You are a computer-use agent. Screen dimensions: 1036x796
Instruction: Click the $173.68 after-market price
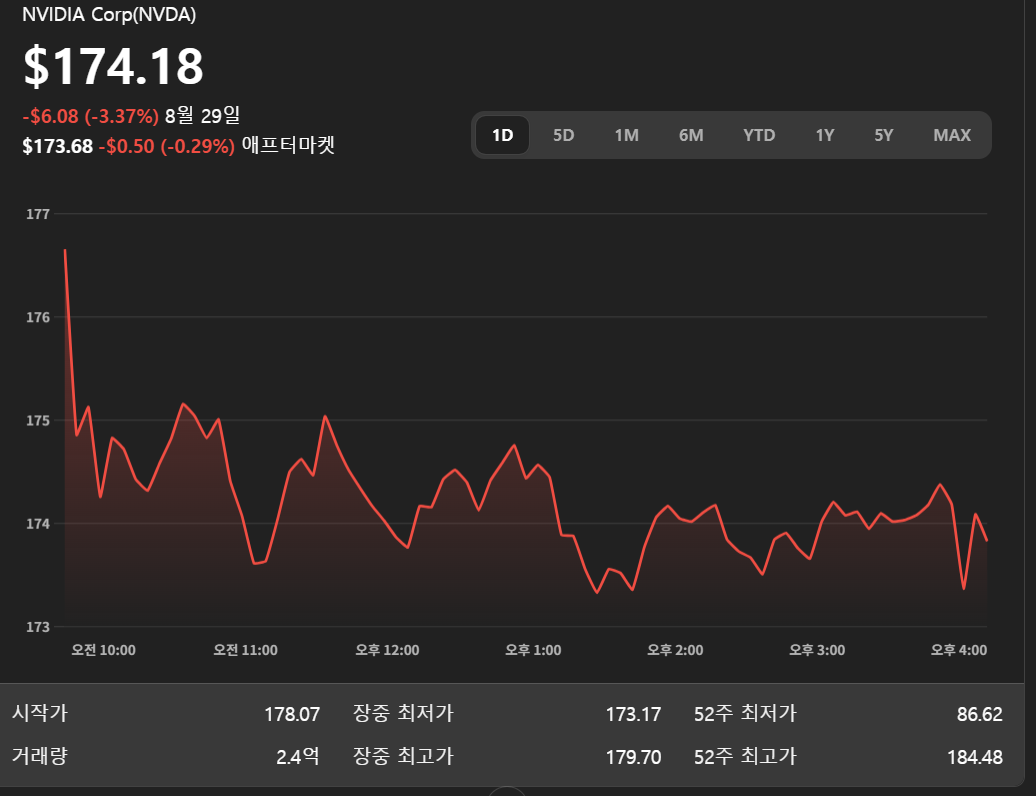[57, 146]
